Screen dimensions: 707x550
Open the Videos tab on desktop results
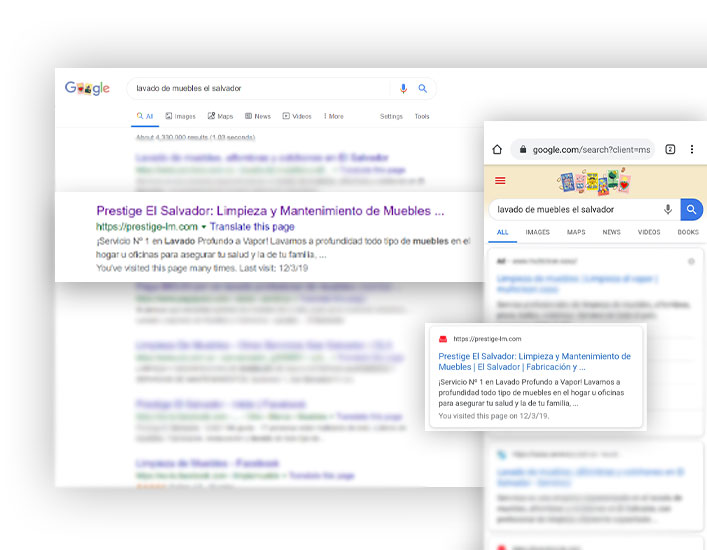[x=297, y=116]
